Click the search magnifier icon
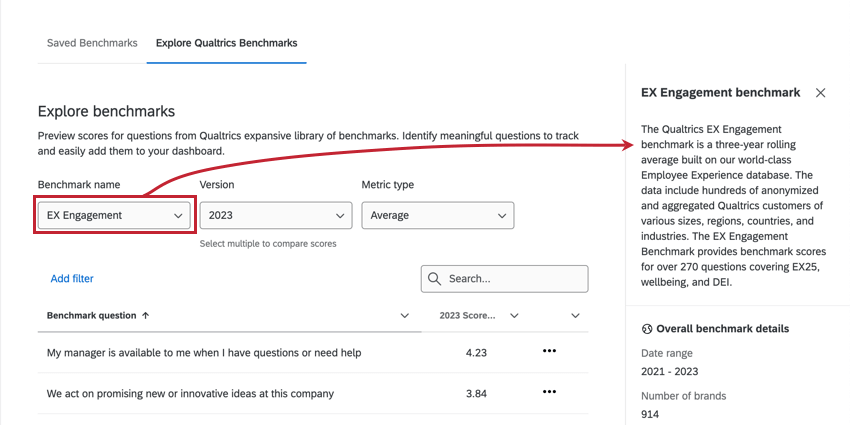 coord(435,279)
